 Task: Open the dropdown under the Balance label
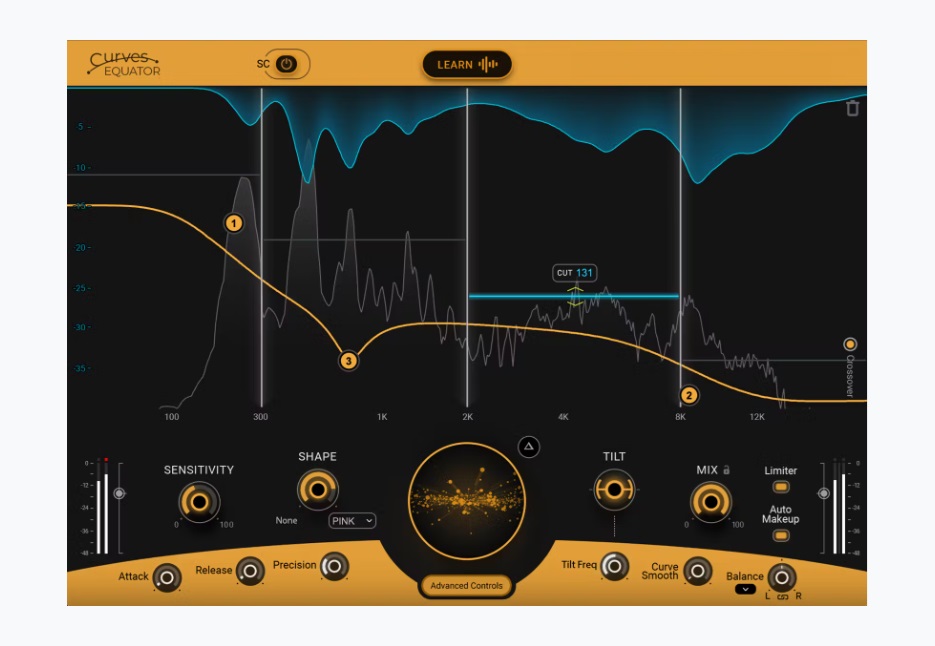[x=745, y=589]
